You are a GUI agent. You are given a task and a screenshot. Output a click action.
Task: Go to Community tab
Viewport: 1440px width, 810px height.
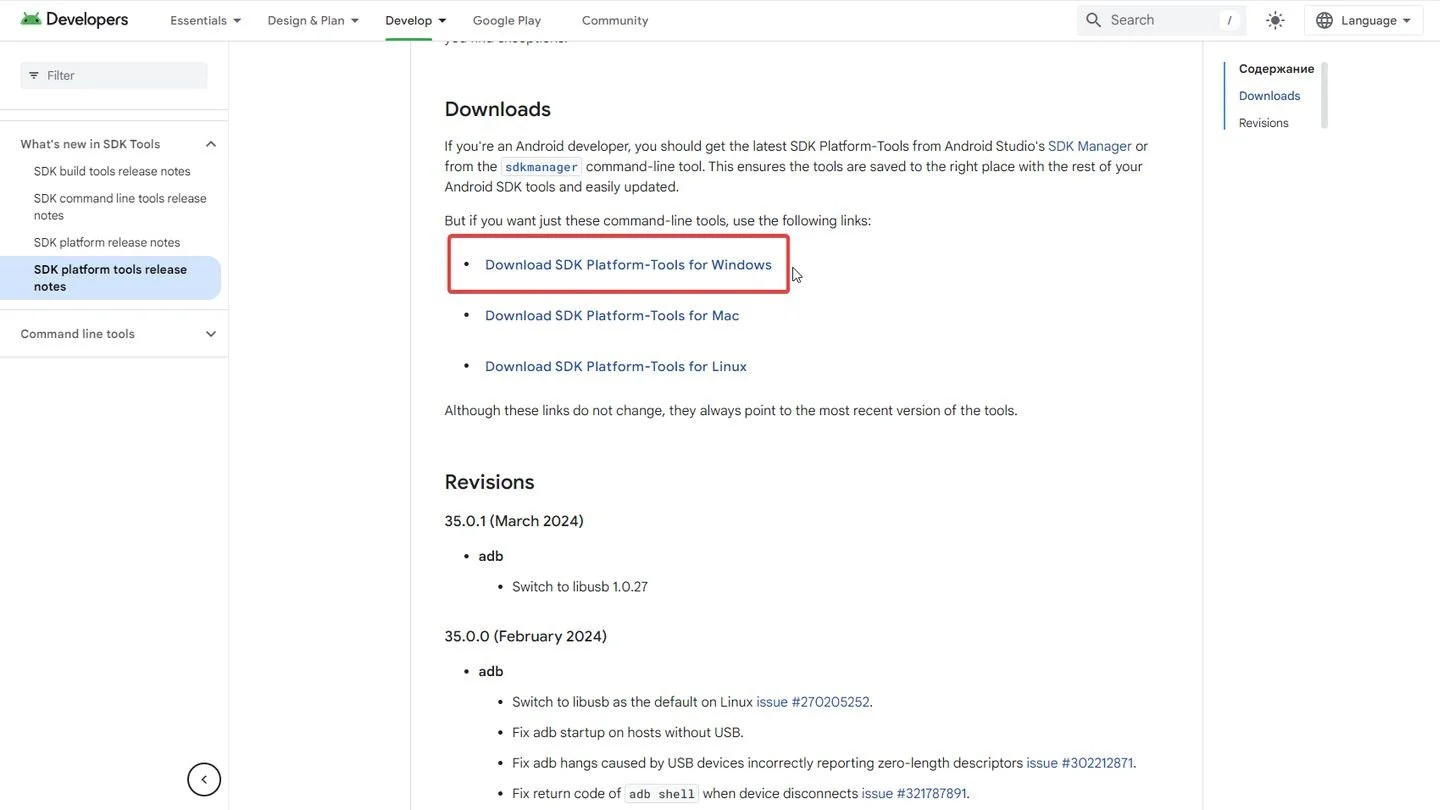click(x=615, y=20)
